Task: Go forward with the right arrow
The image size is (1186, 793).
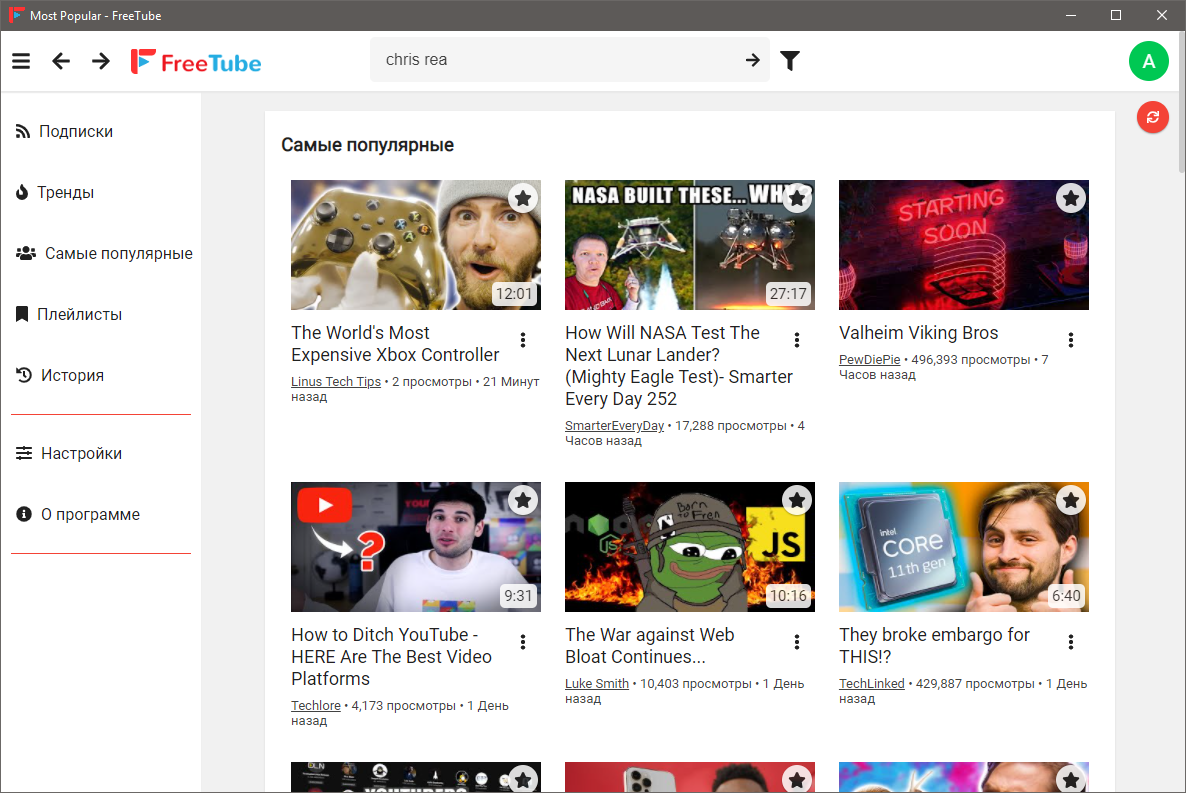Action: (x=101, y=61)
